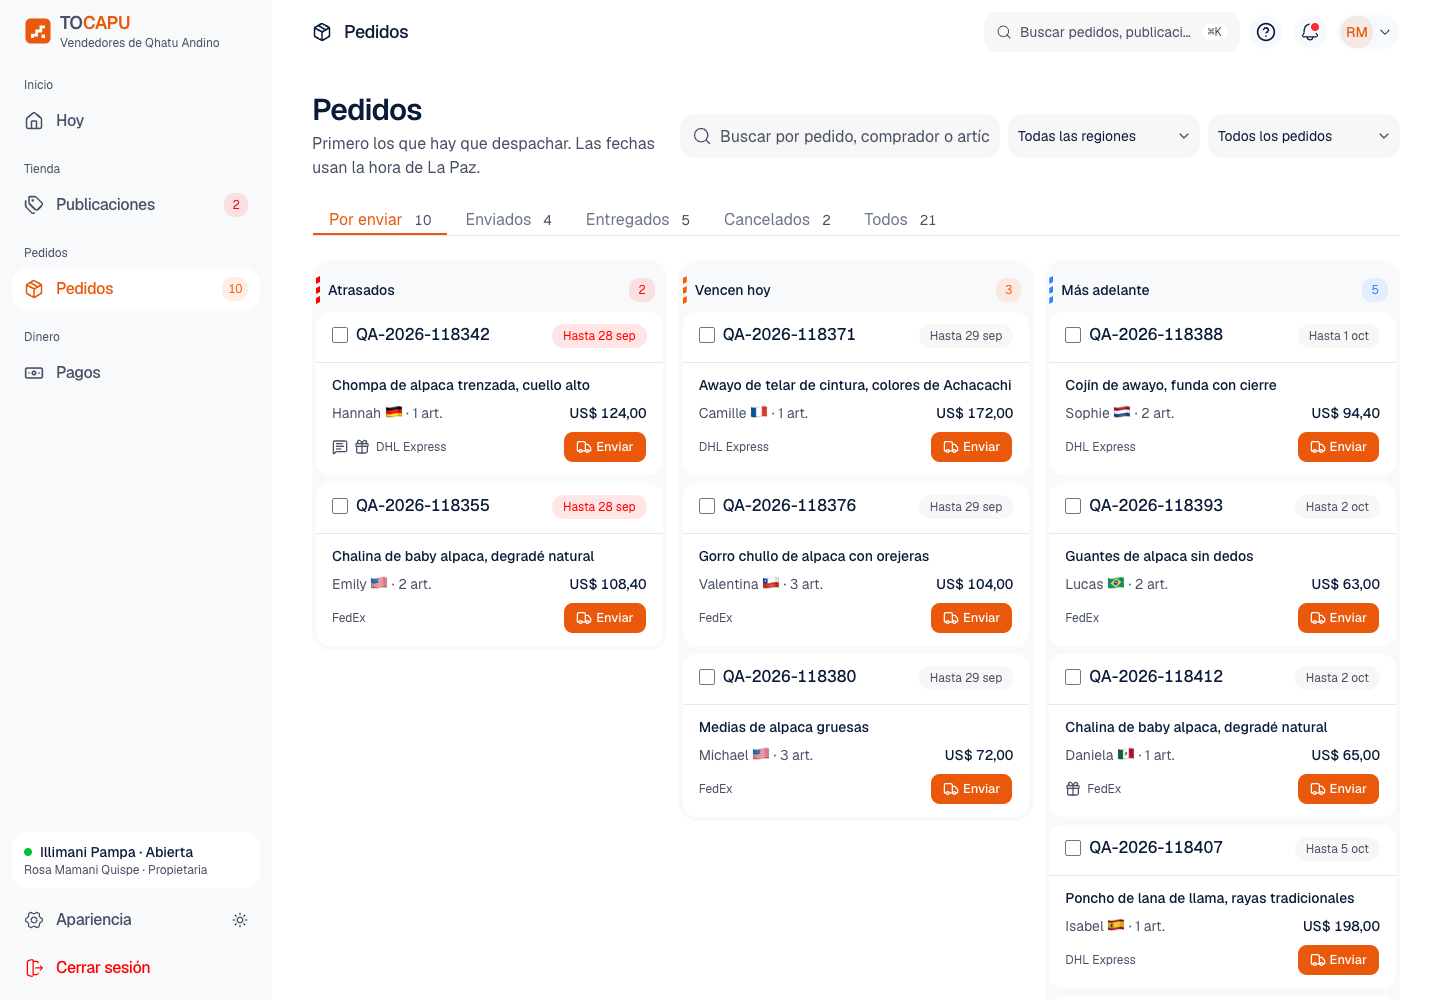The width and height of the screenshot is (1440, 1000).
Task: Switch to the Por enviar tab
Action: [x=380, y=220]
